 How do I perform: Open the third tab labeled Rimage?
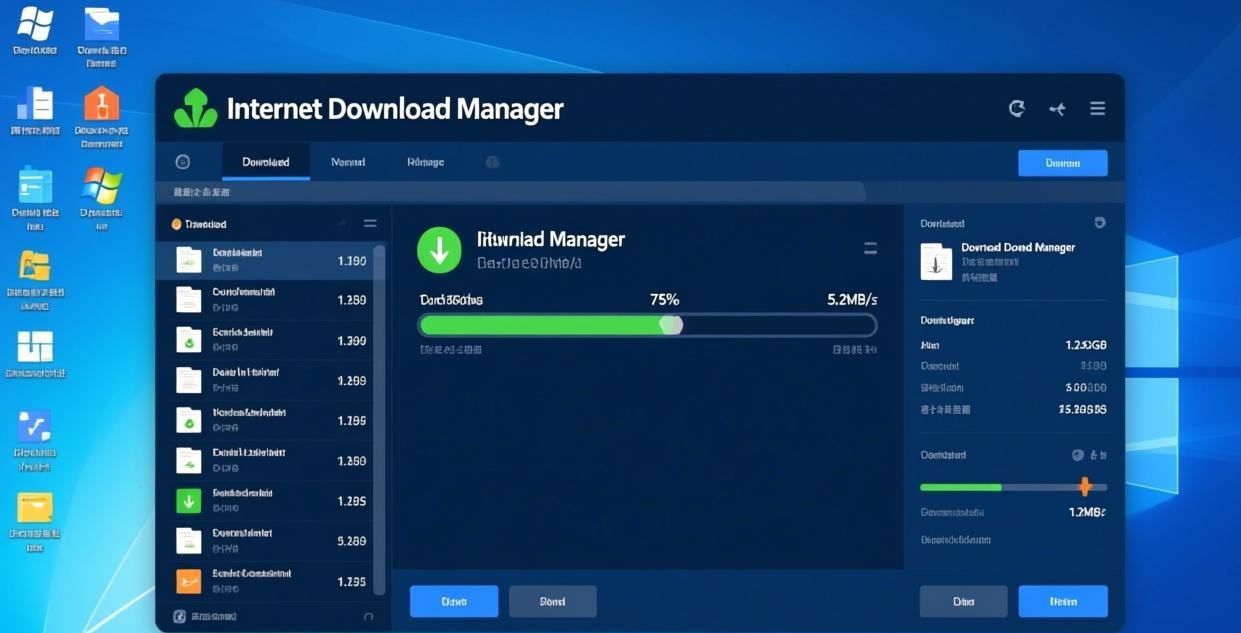coord(425,162)
